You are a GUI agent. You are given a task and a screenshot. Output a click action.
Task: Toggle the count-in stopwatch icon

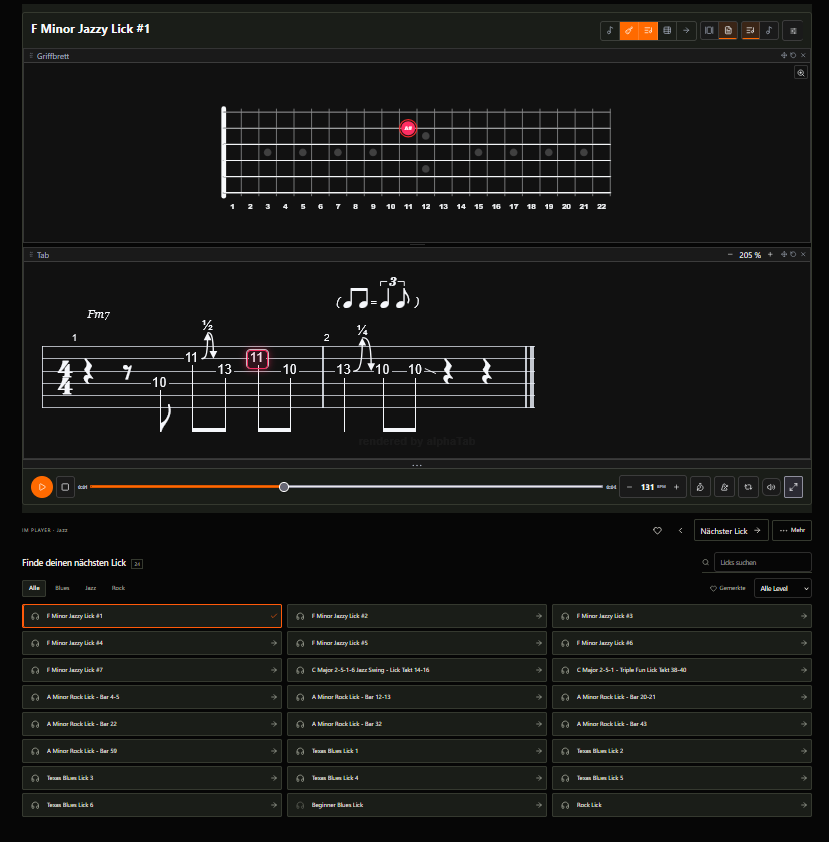point(700,487)
